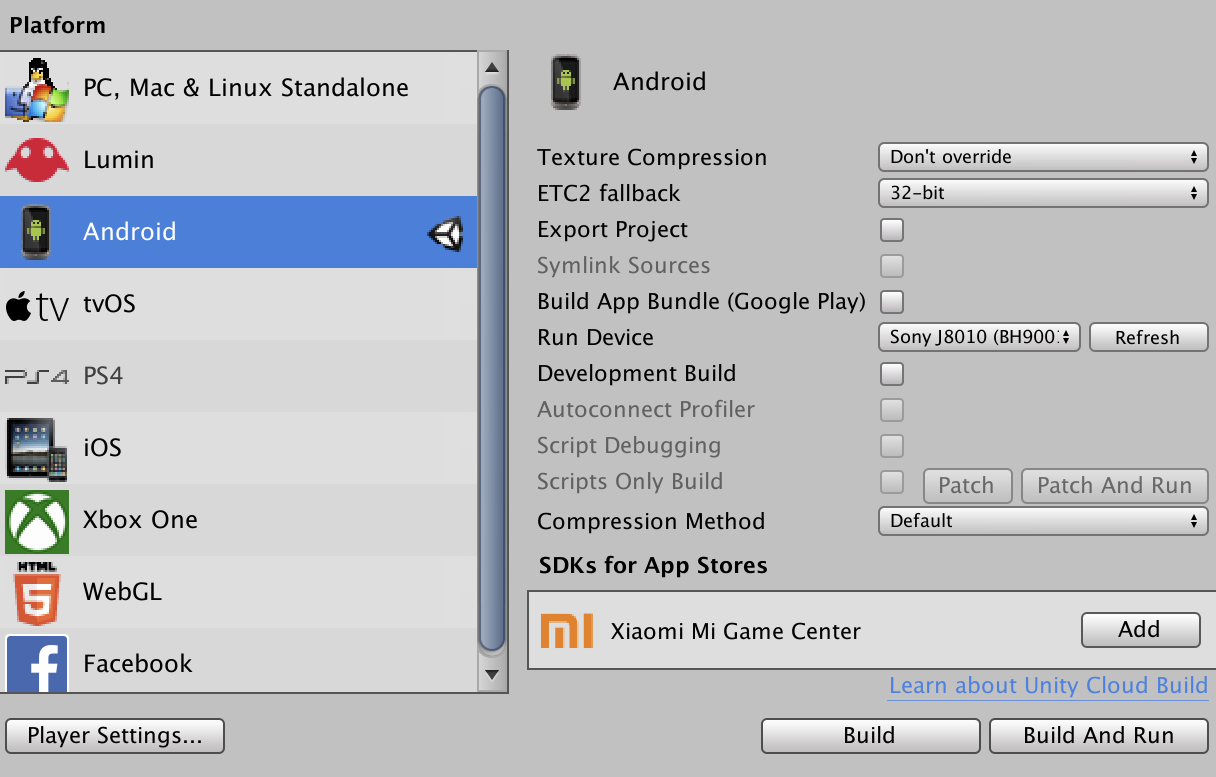Select the WebGL platform row

239,592
